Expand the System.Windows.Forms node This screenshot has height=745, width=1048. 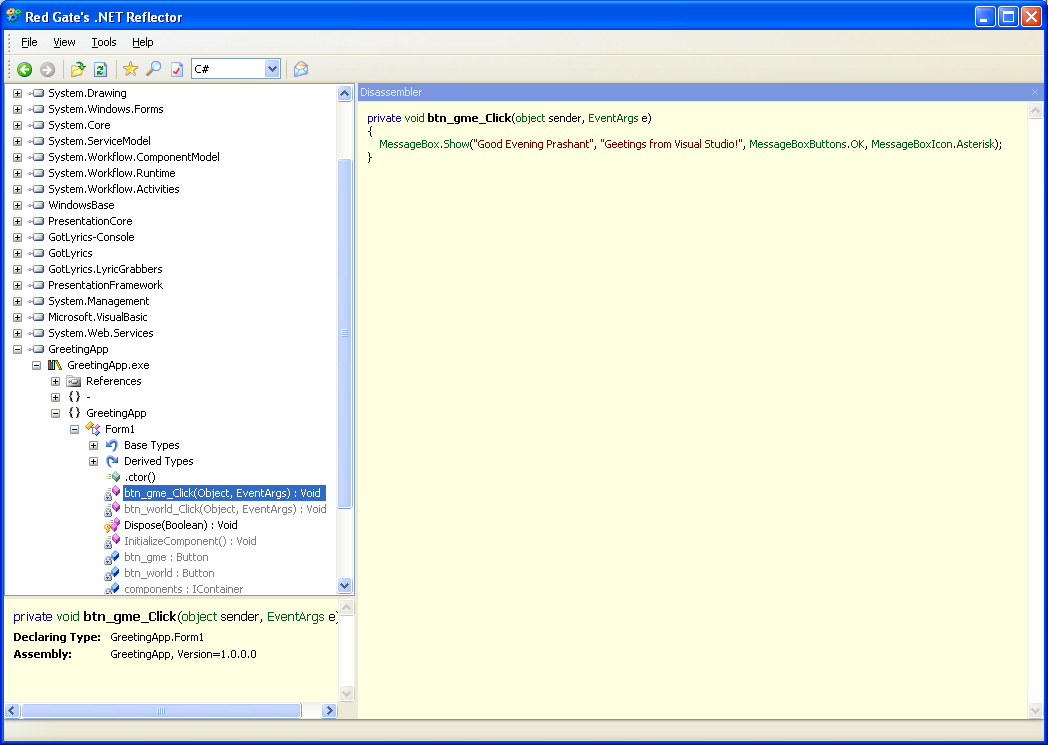(x=17, y=110)
